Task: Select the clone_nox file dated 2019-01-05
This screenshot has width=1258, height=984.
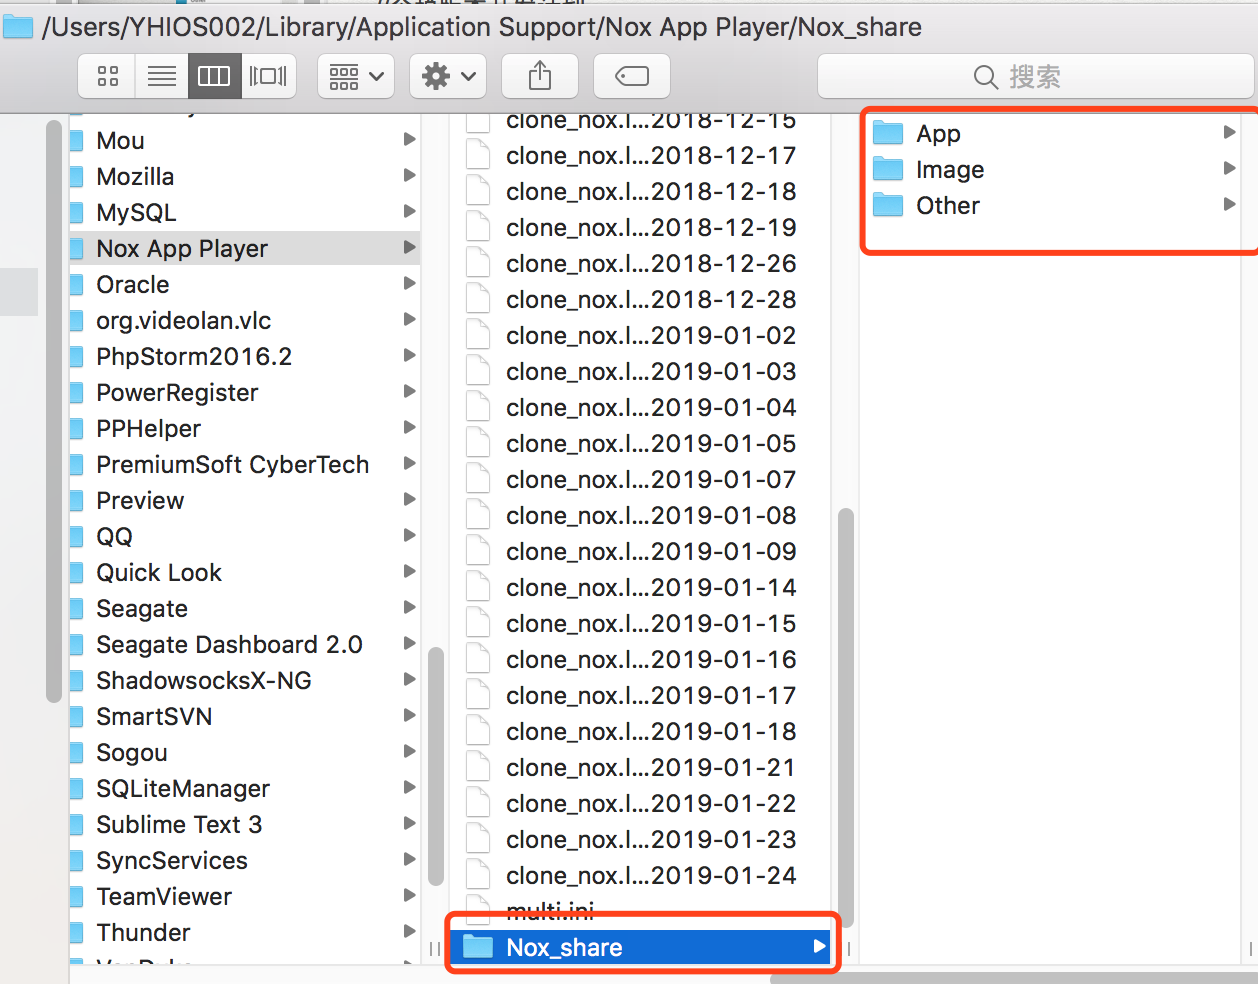Action: click(x=640, y=443)
